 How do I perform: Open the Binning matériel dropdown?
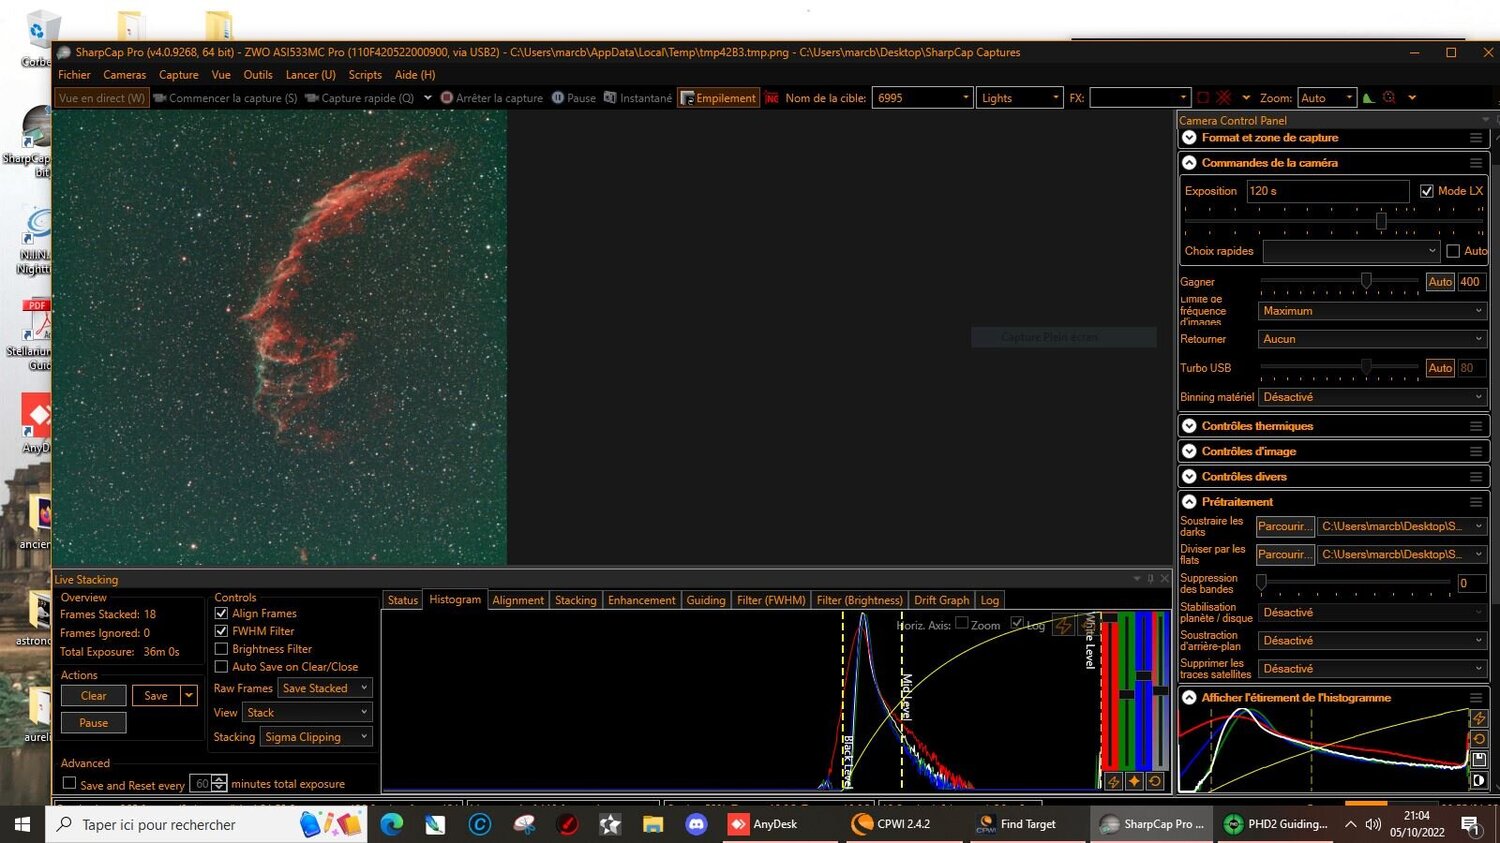1372,397
